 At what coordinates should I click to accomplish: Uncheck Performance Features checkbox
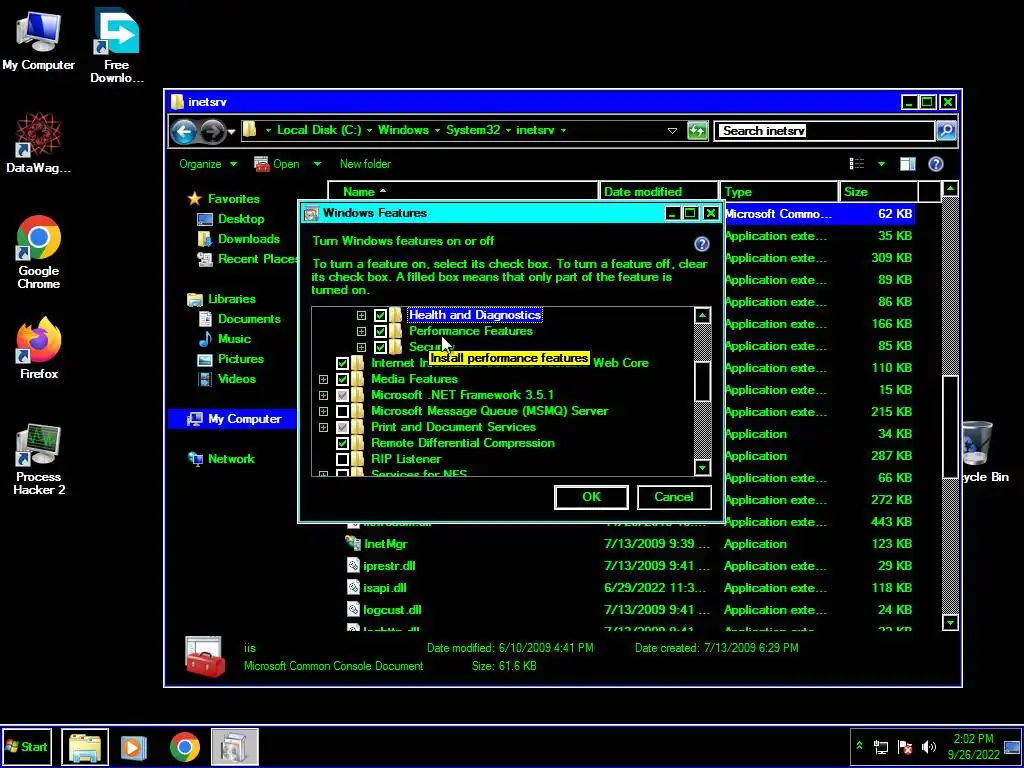point(380,331)
